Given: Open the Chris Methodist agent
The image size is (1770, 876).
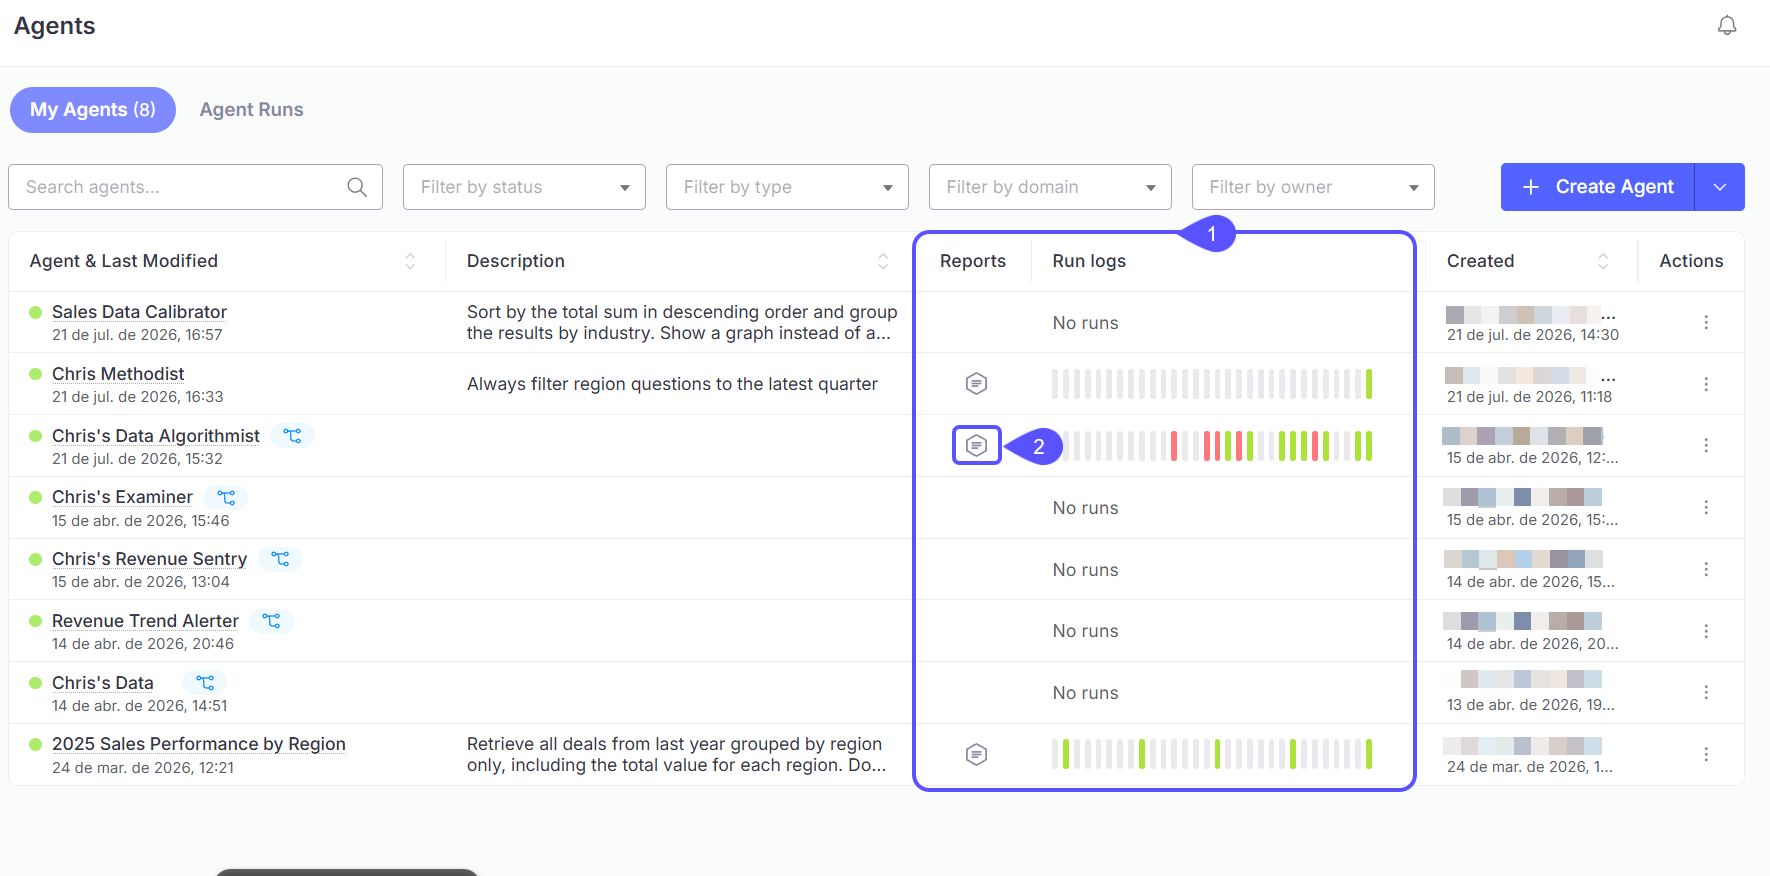Looking at the screenshot, I should (118, 374).
